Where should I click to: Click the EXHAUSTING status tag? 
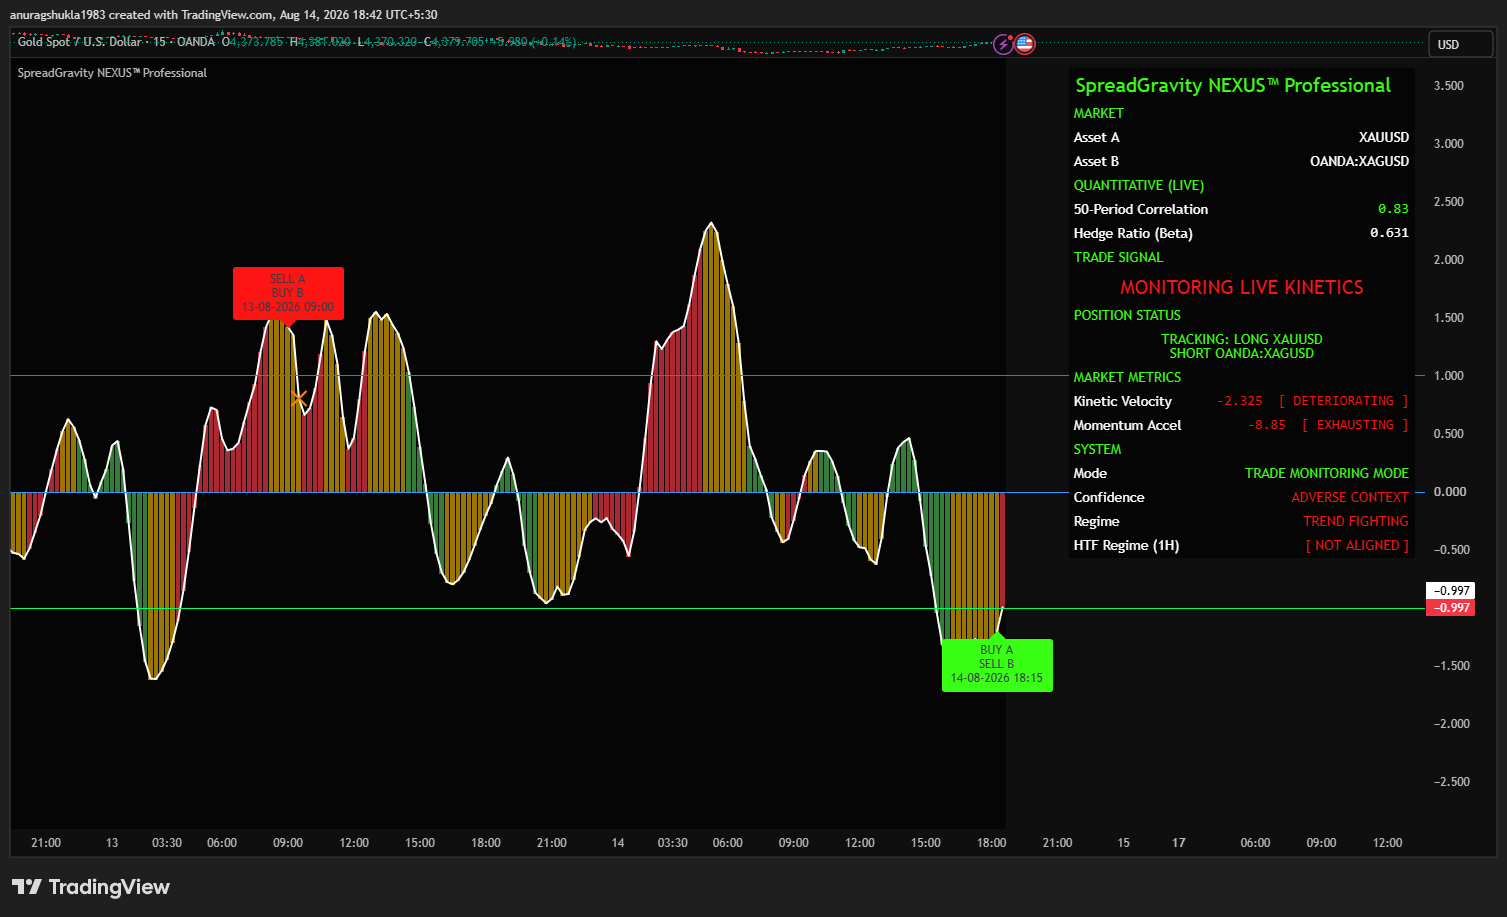(1355, 425)
